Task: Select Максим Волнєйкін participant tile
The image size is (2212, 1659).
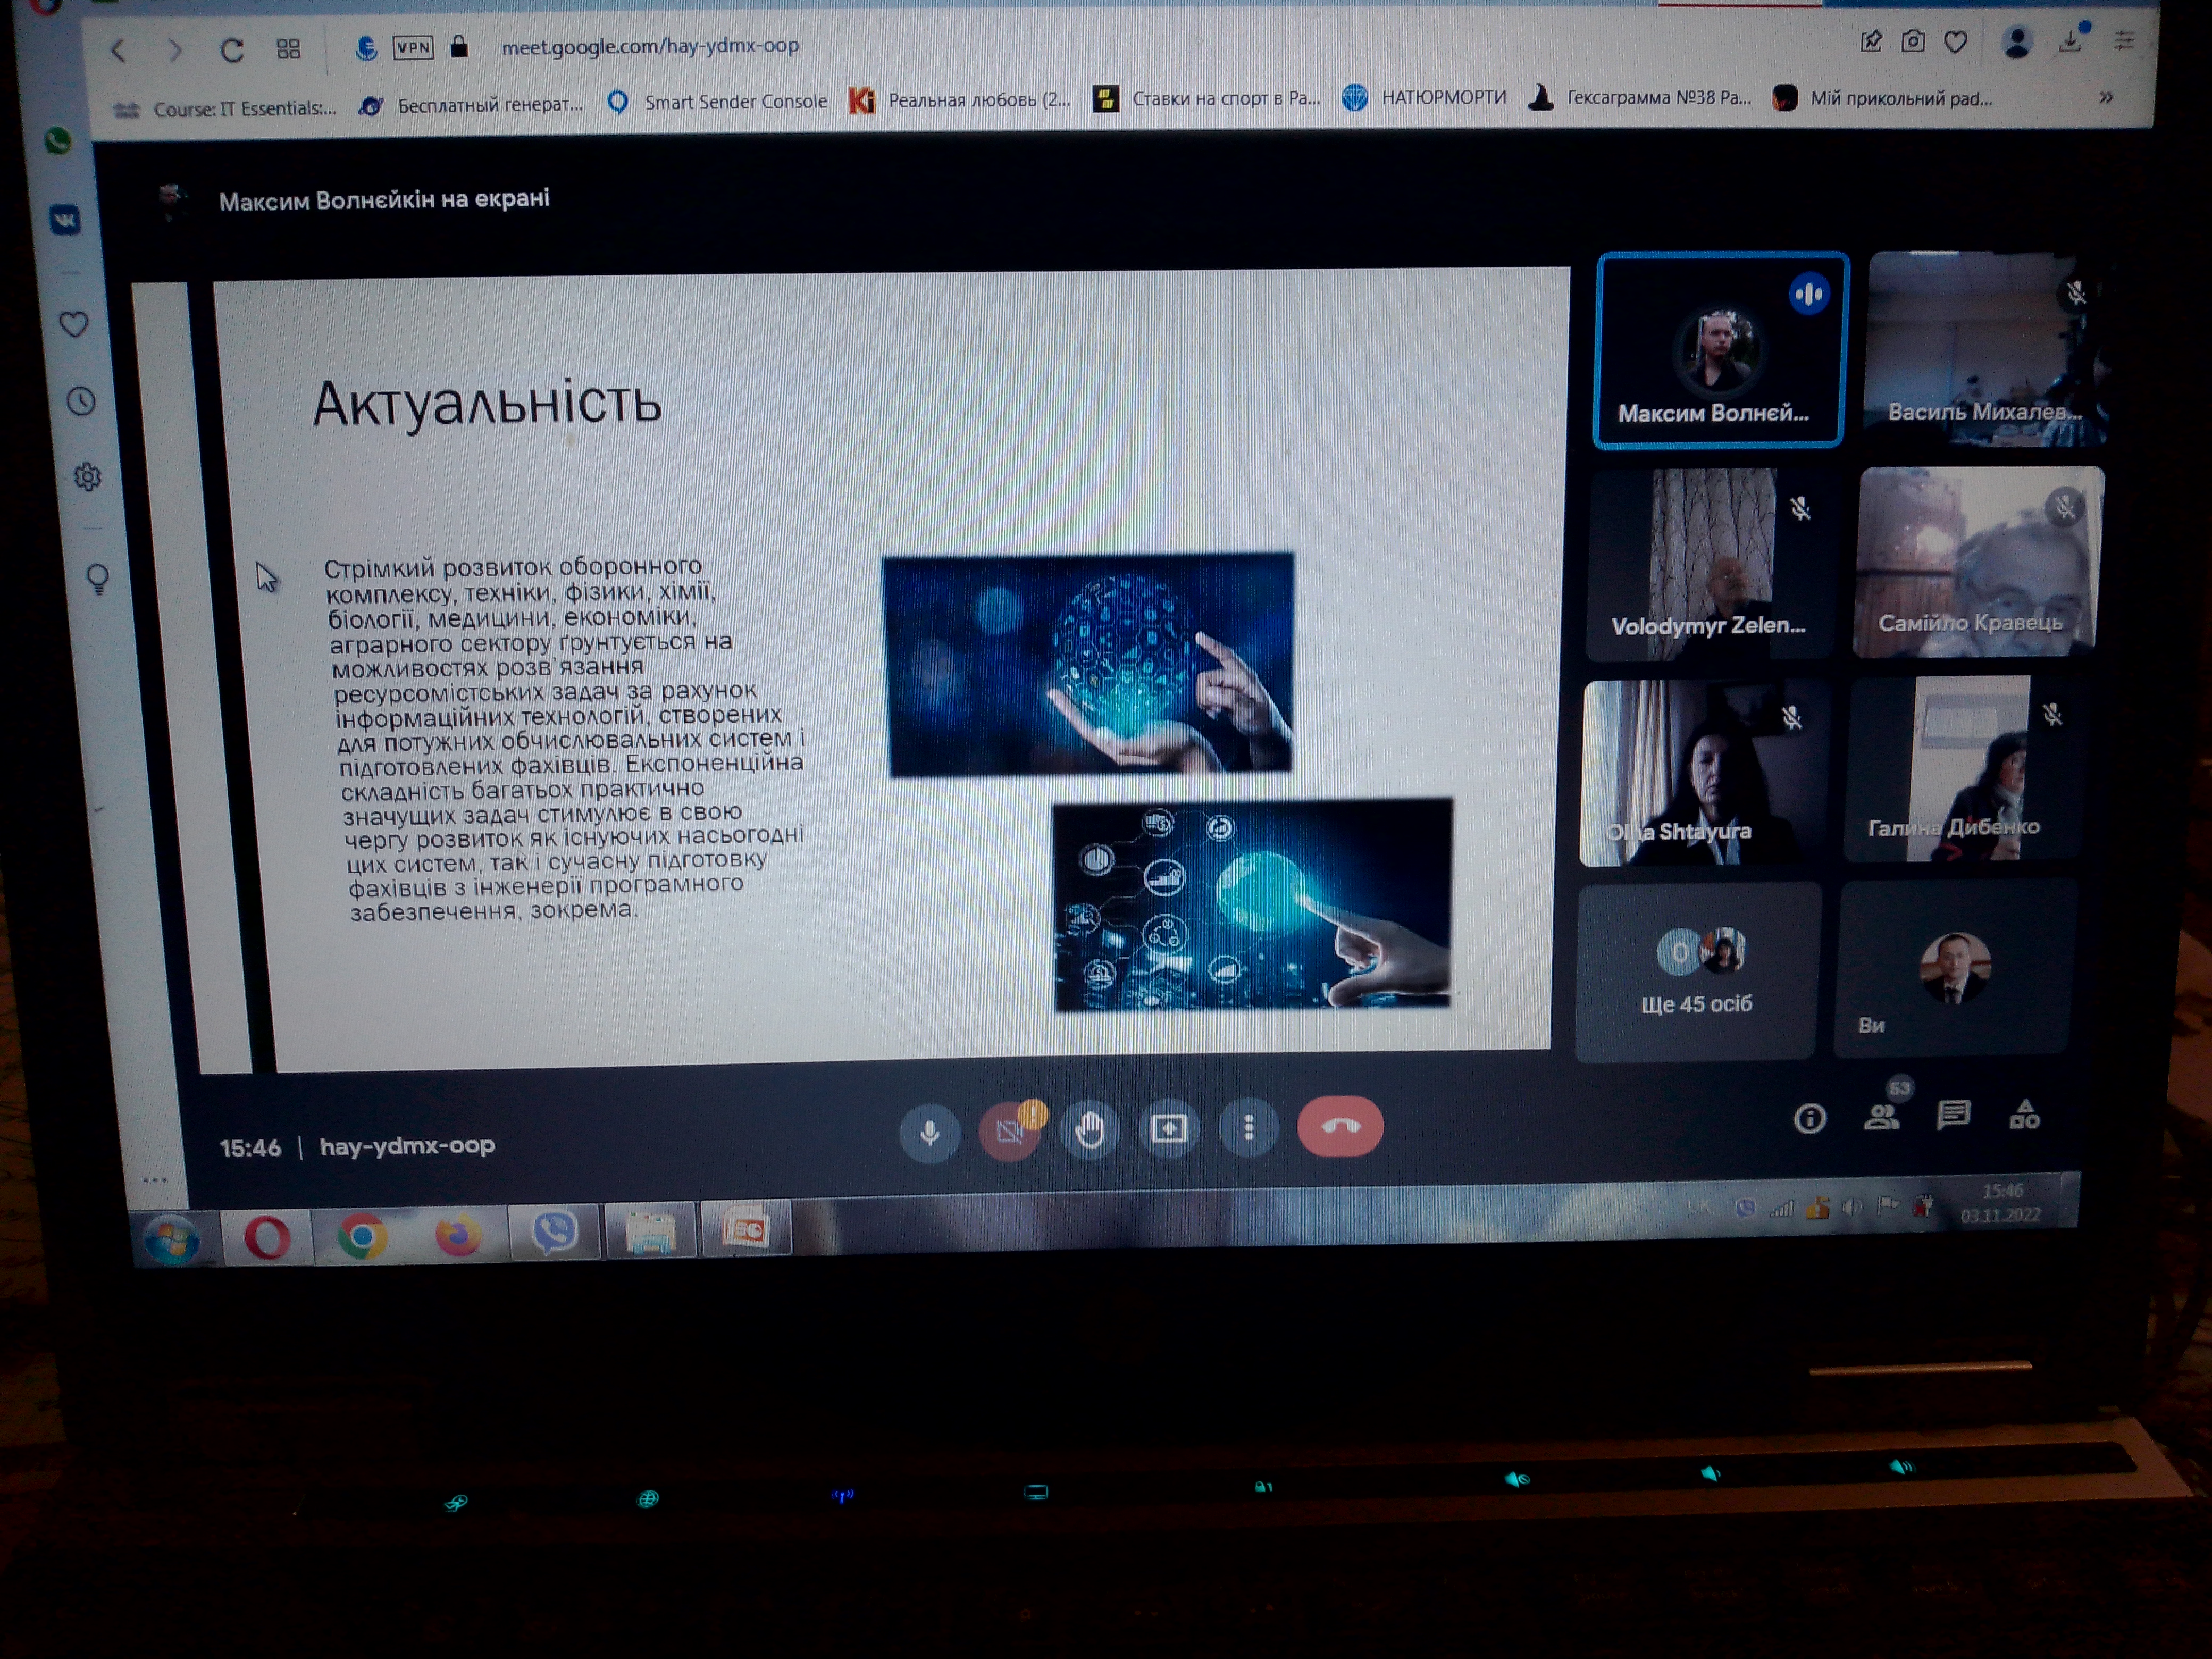Action: [1720, 349]
